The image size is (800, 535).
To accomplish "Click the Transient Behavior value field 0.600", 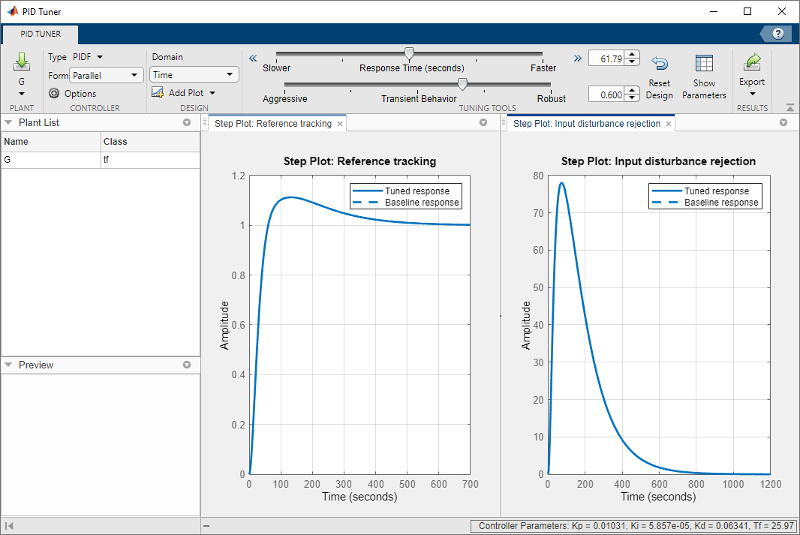I will click(x=605, y=95).
